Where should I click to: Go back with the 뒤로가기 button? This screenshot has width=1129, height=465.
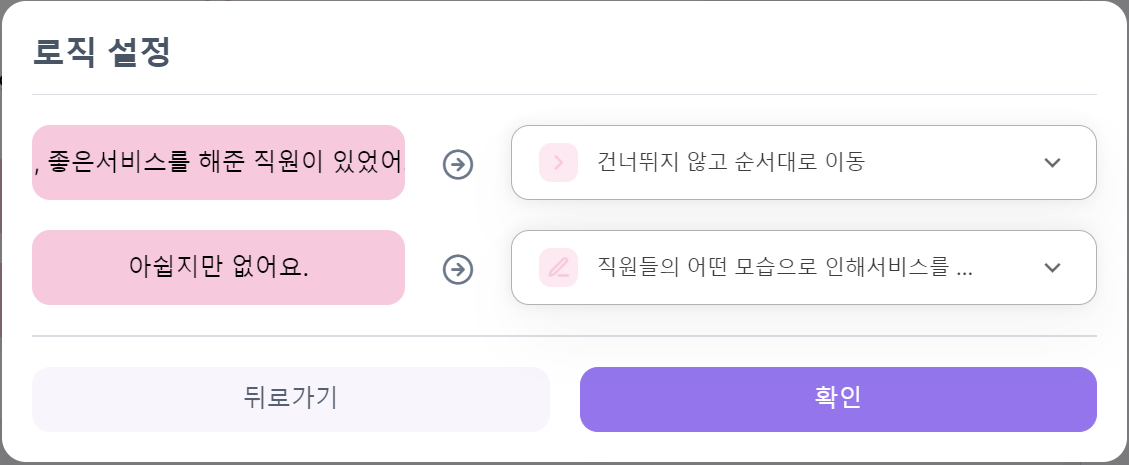(x=291, y=399)
